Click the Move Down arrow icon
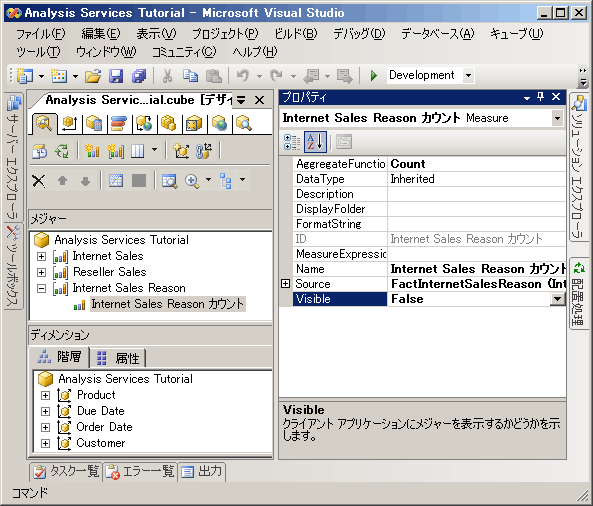Image resolution: width=593 pixels, height=506 pixels. click(85, 181)
